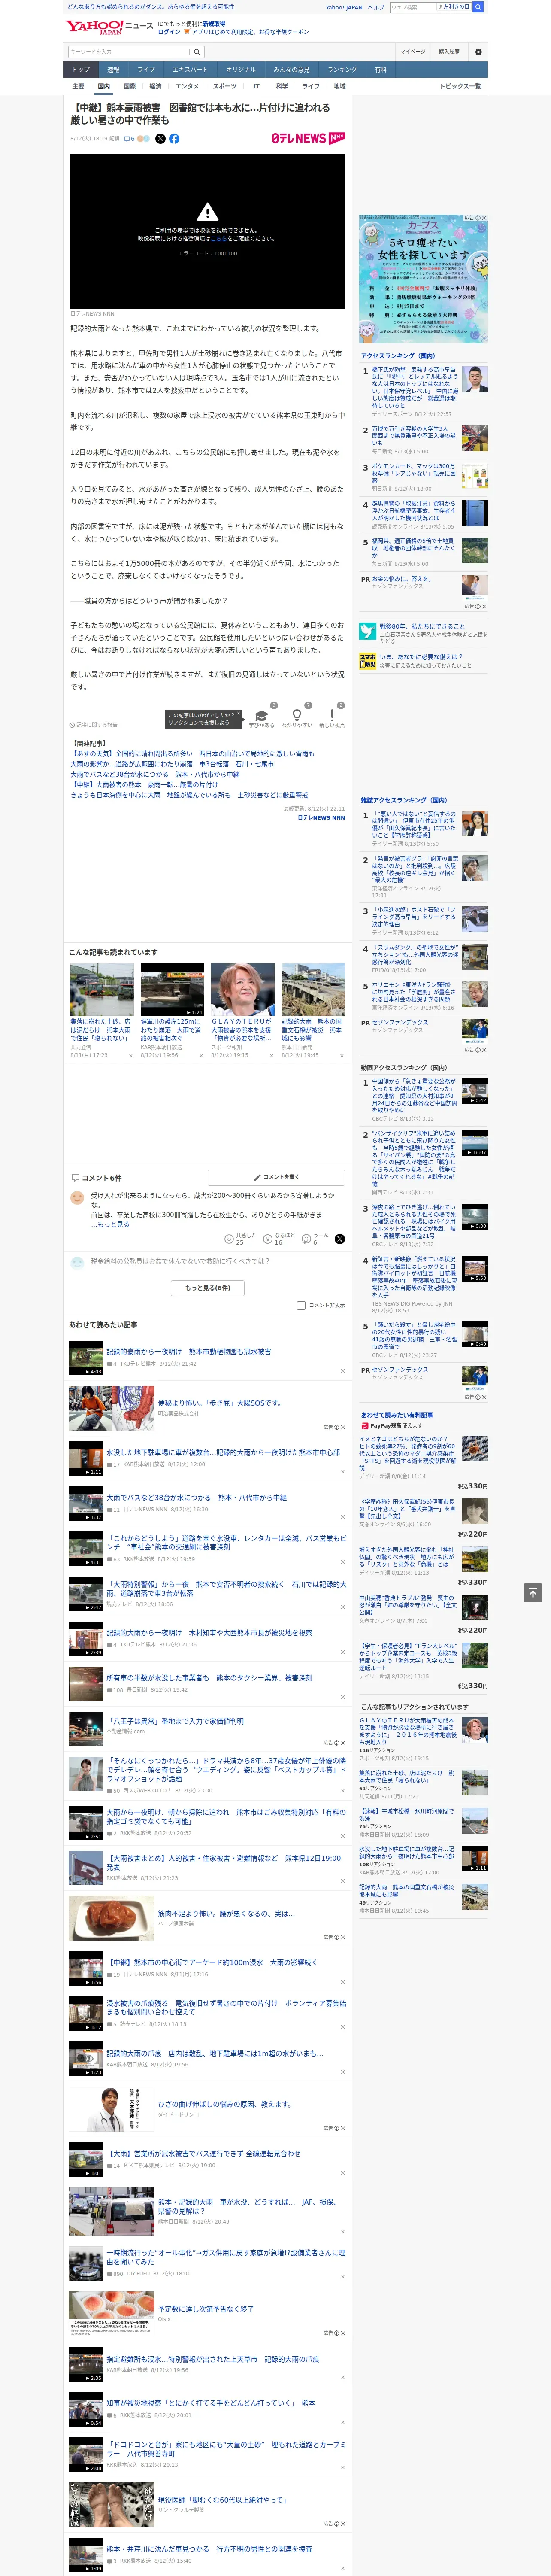Click 新しい視点 exclamation reaction
This screenshot has height=2576, width=551.
pos(332,716)
